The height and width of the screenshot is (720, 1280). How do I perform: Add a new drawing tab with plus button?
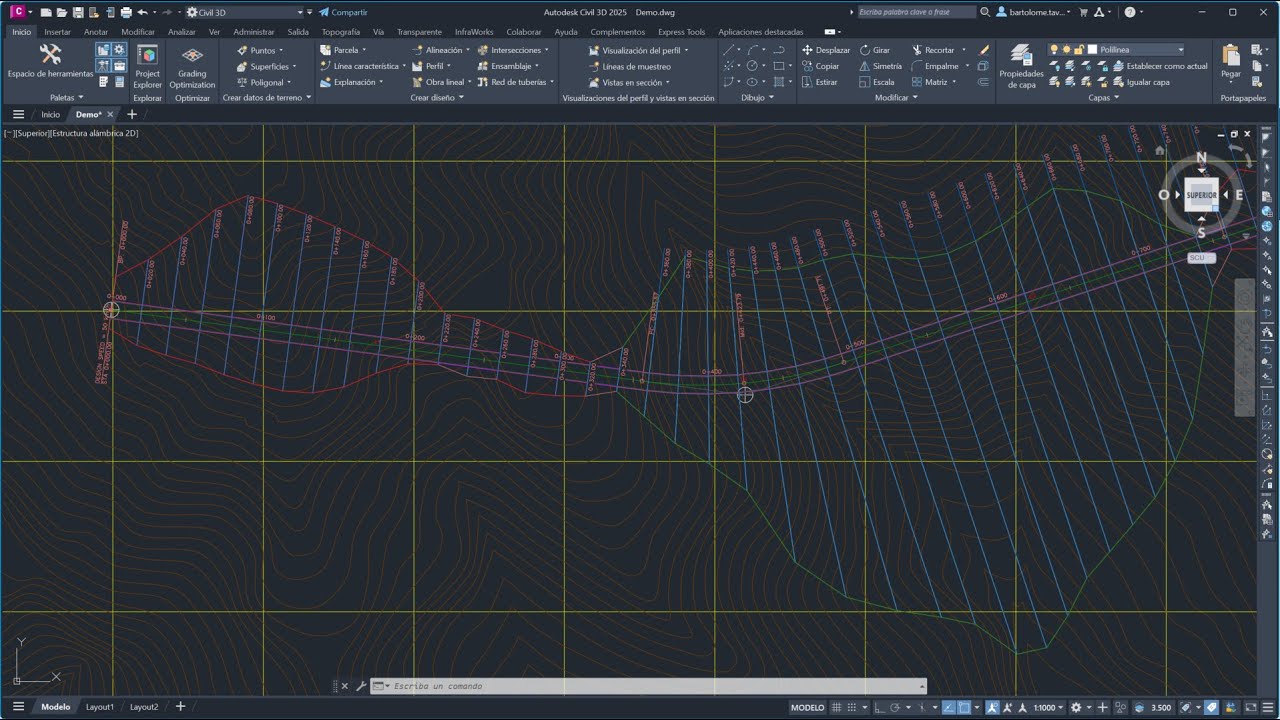131,114
